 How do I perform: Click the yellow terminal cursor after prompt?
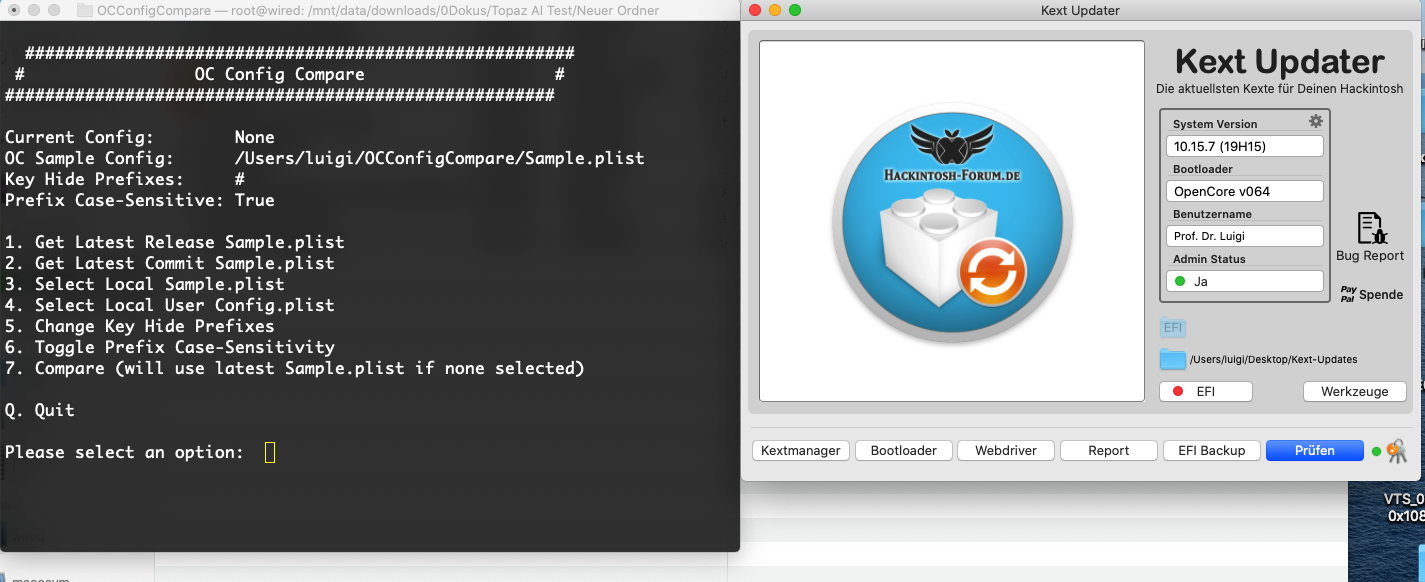point(270,452)
